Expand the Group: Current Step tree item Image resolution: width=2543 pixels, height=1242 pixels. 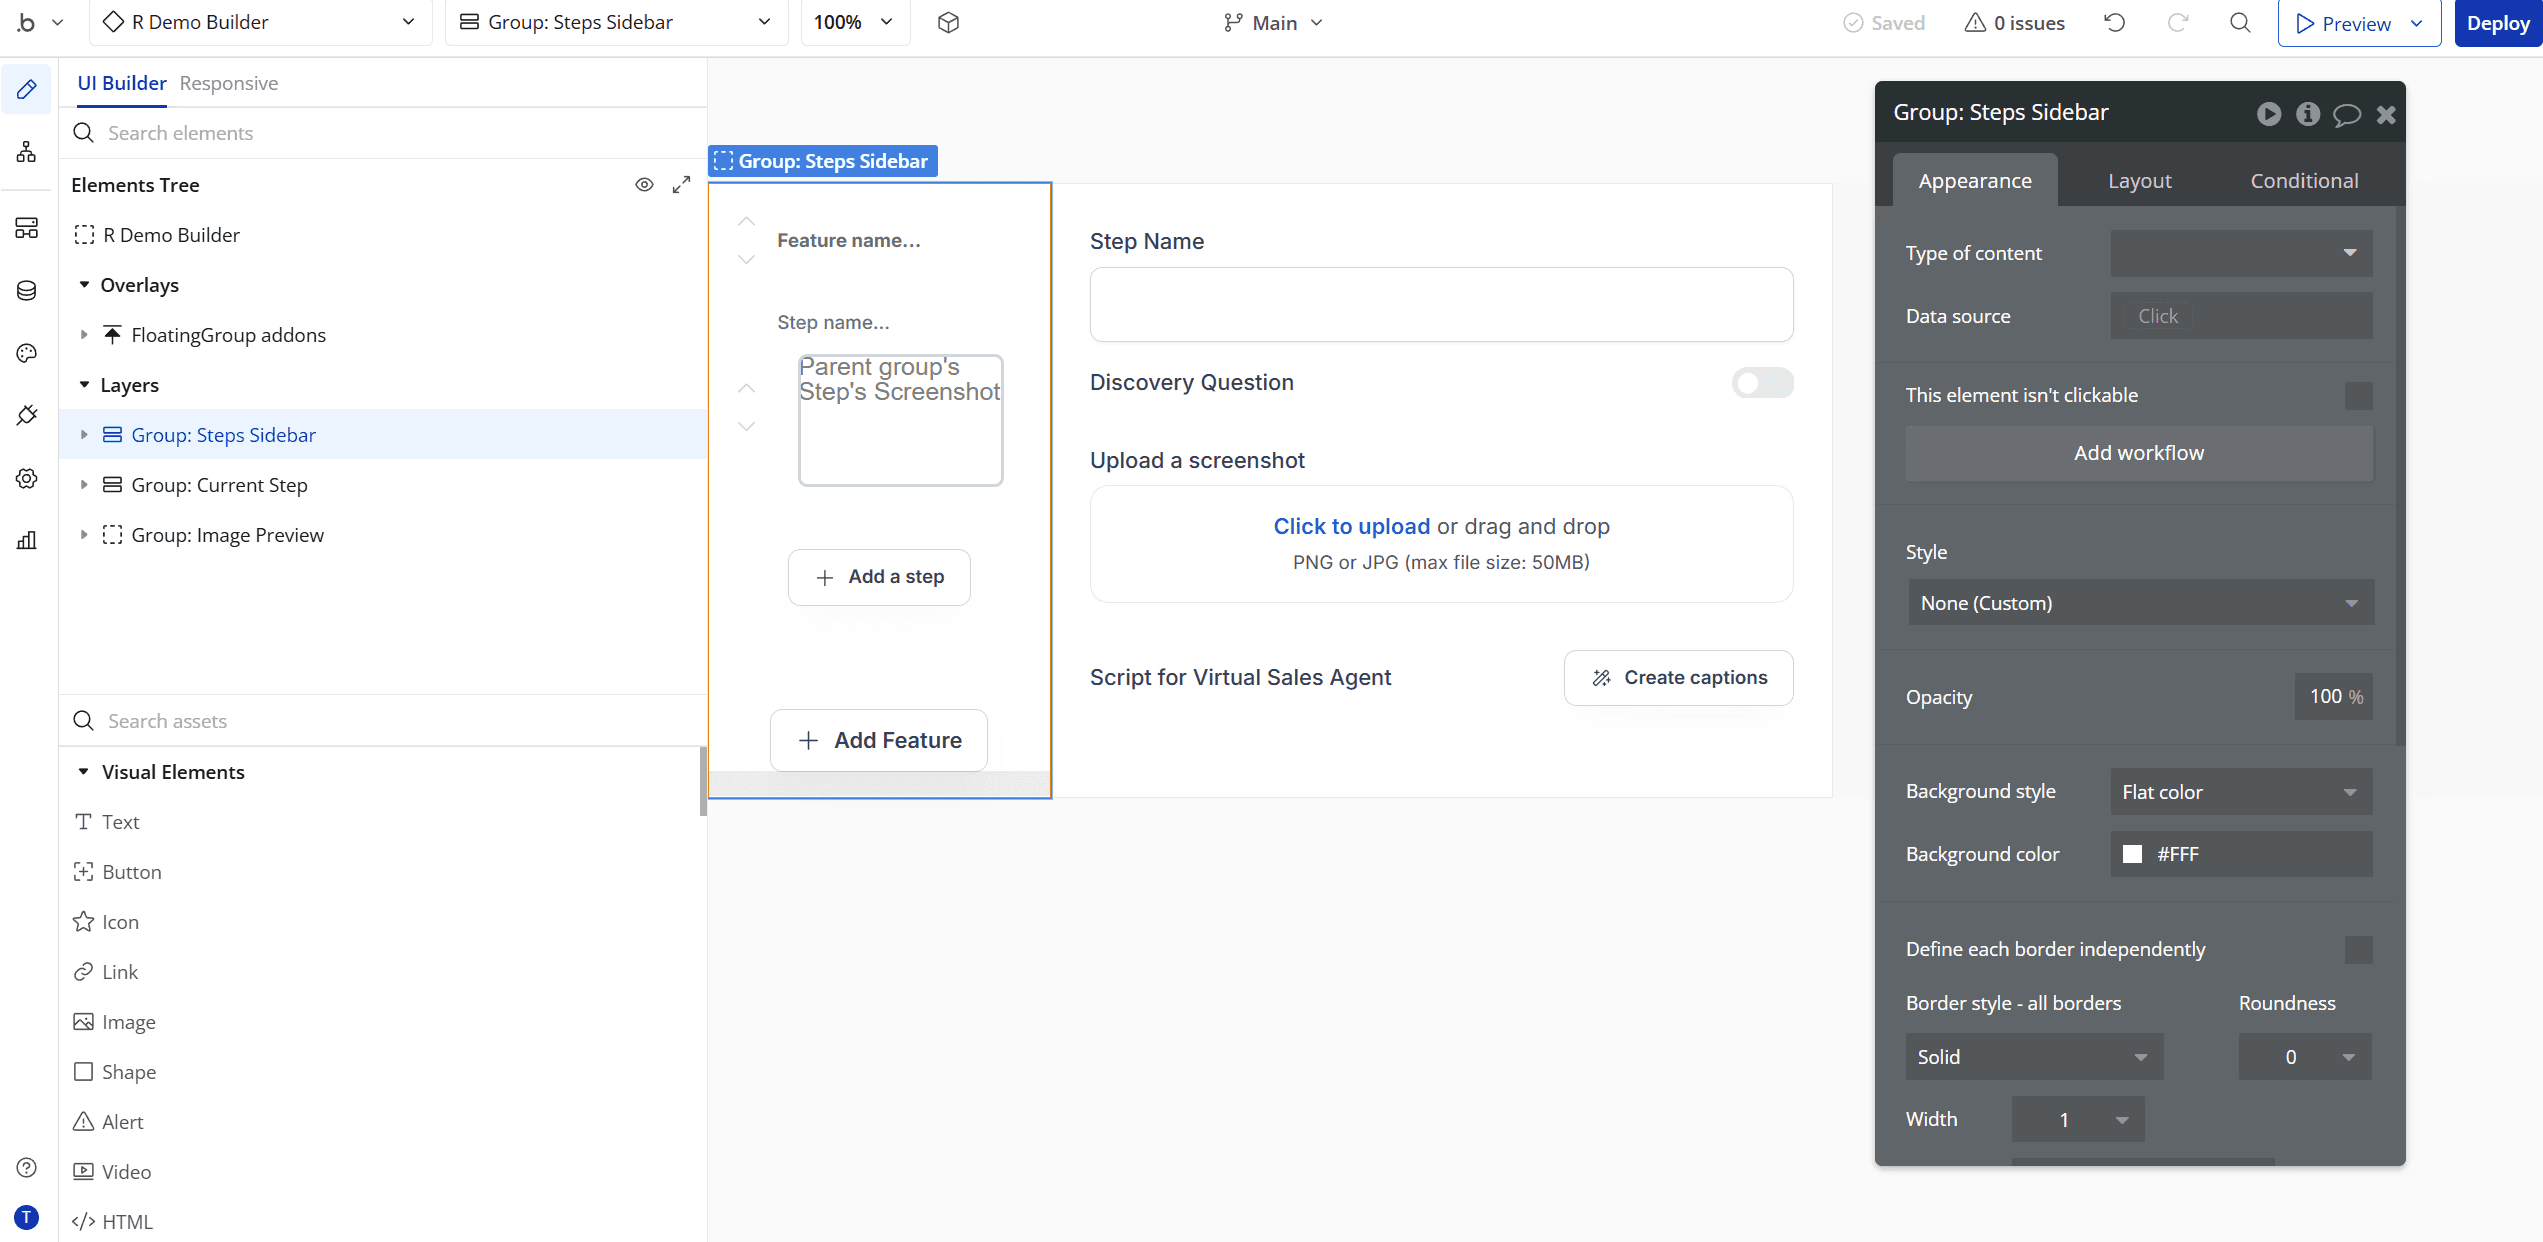tap(84, 485)
